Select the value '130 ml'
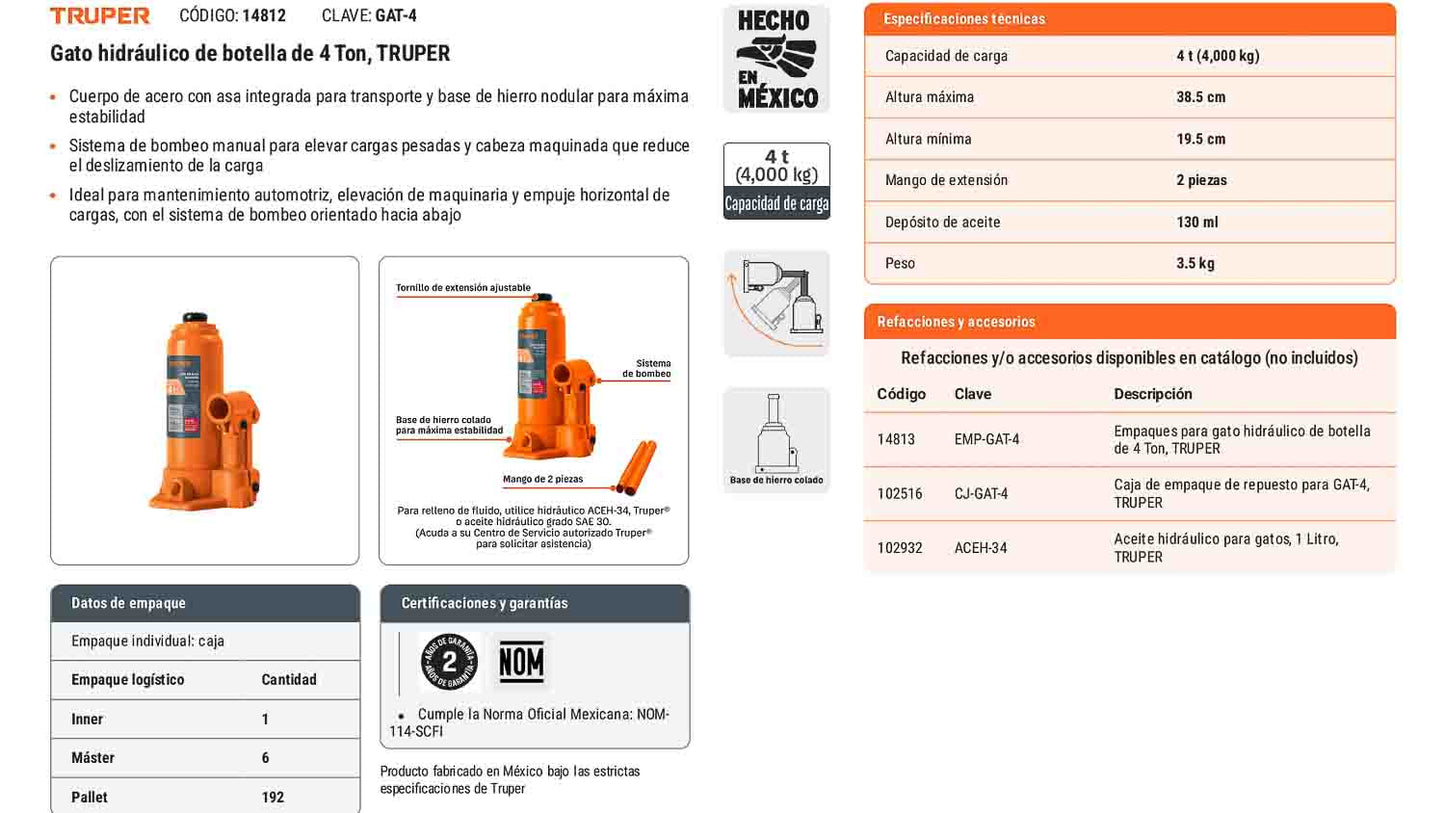 coord(1198,222)
